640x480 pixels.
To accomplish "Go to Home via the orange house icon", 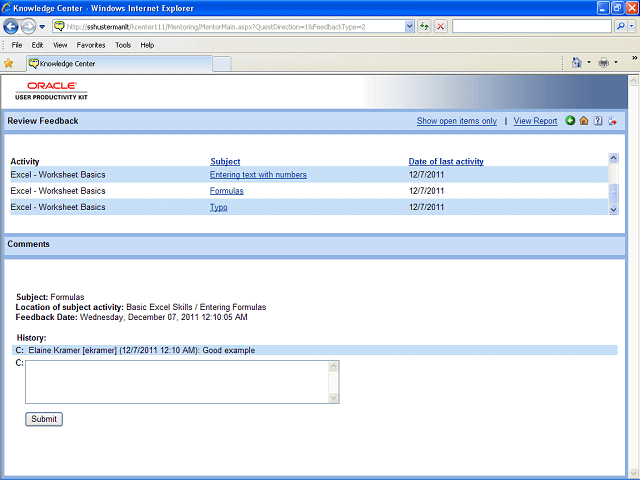I will coord(584,120).
